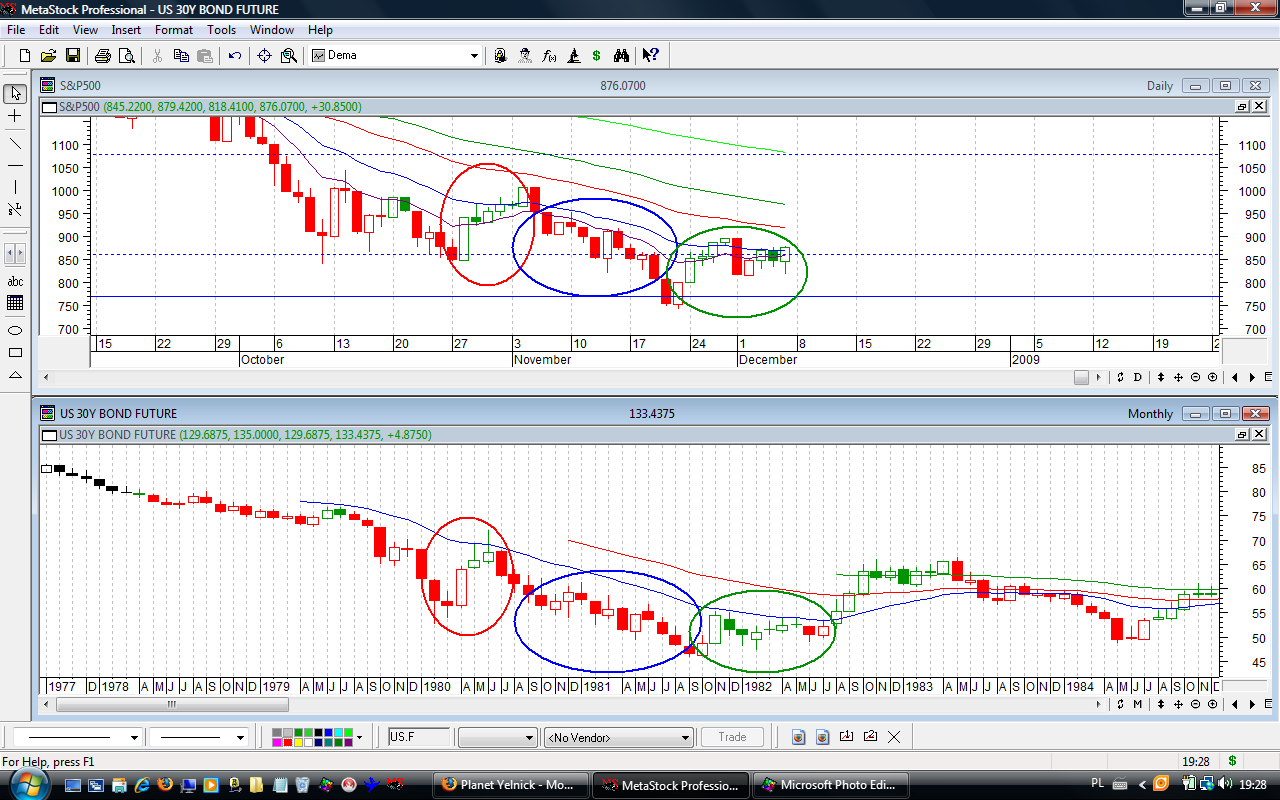
Task: Switch to Planet Yelnick taskbar window
Action: [x=510, y=785]
